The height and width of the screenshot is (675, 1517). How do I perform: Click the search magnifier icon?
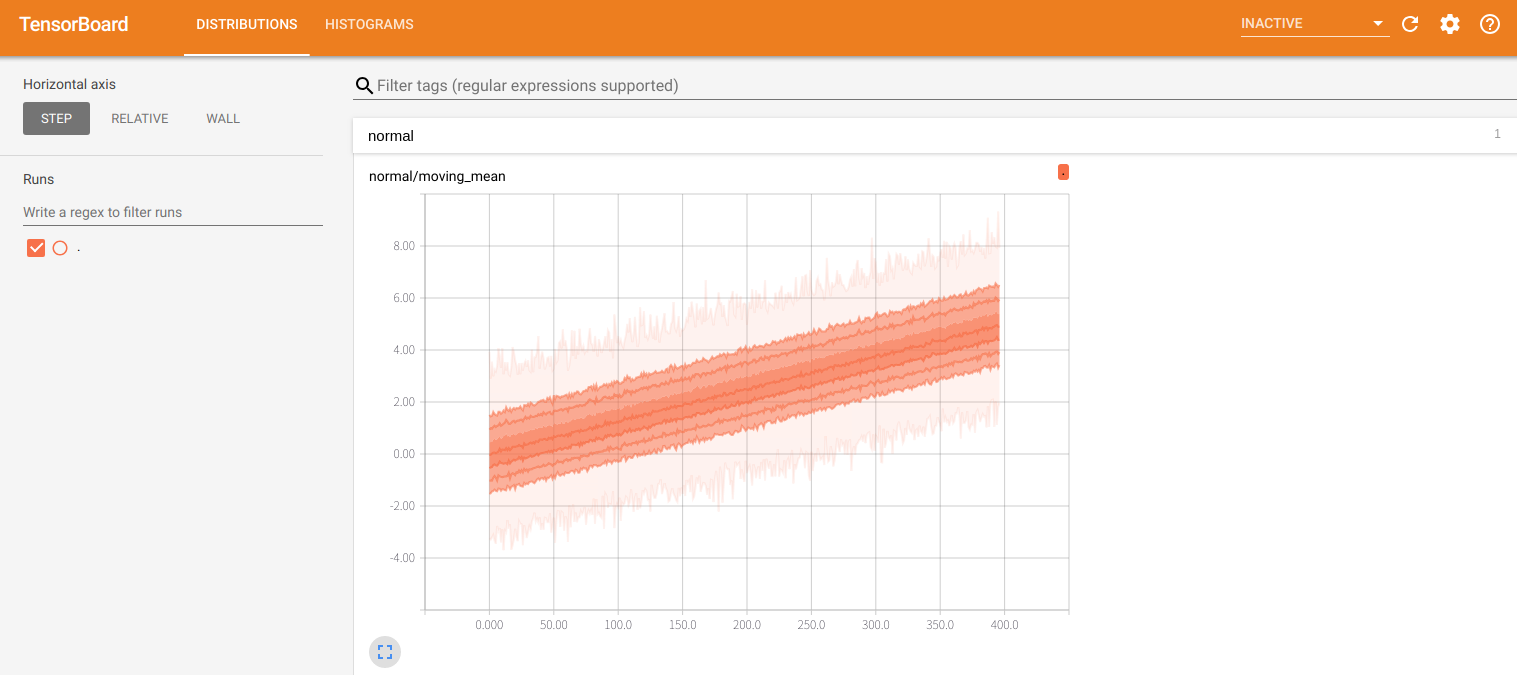[x=364, y=86]
